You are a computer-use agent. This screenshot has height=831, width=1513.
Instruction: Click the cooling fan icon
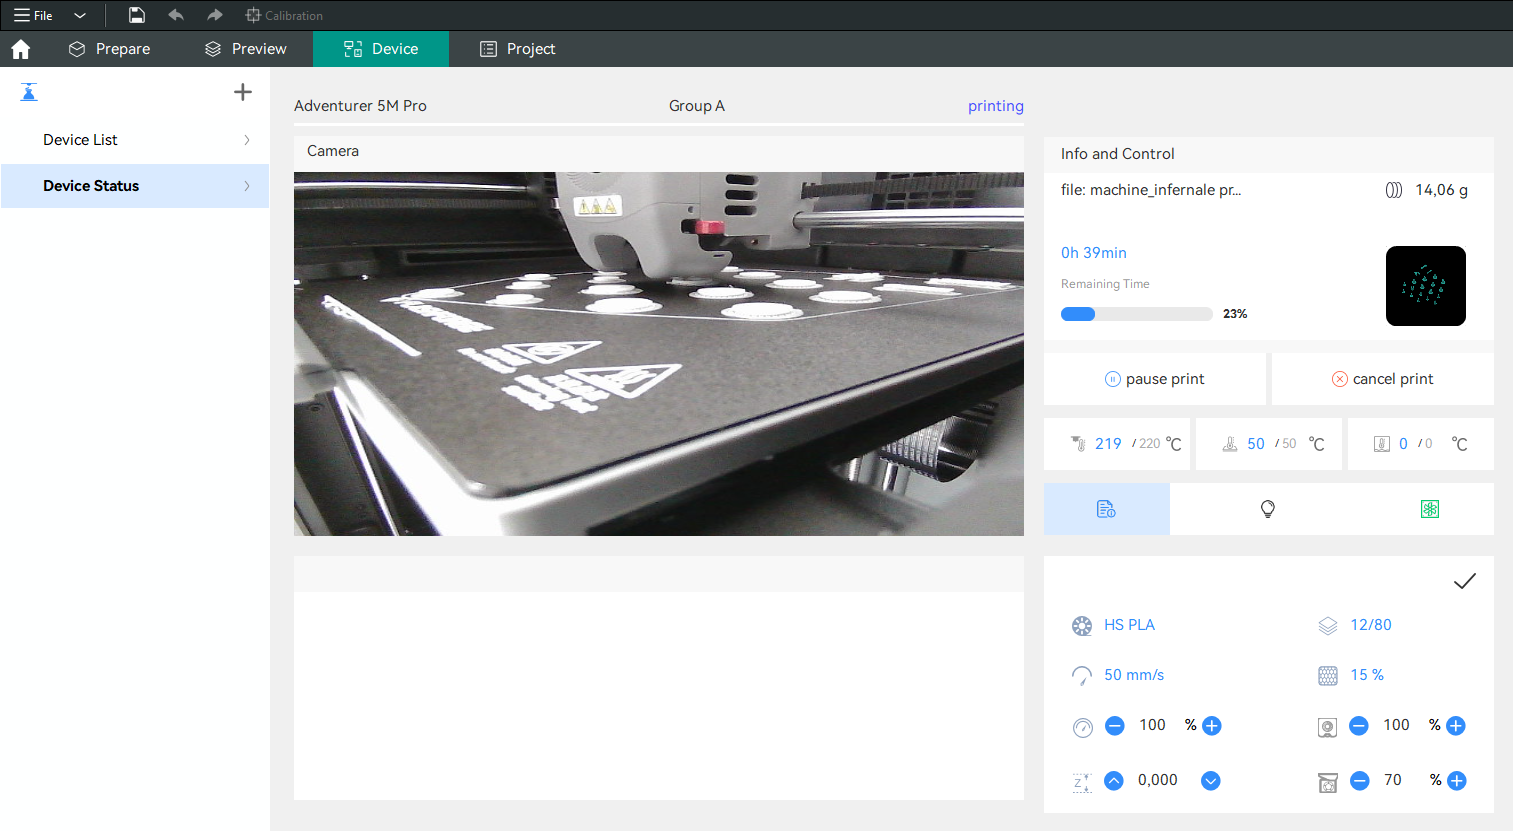[x=1328, y=728]
